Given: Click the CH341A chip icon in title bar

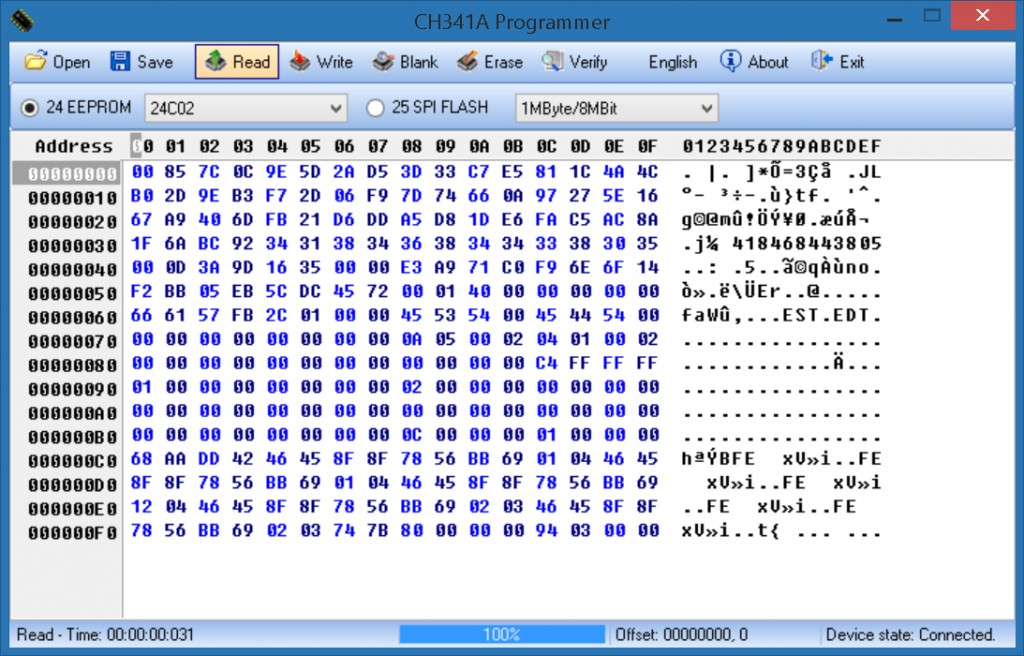Looking at the screenshot, I should pos(23,20).
